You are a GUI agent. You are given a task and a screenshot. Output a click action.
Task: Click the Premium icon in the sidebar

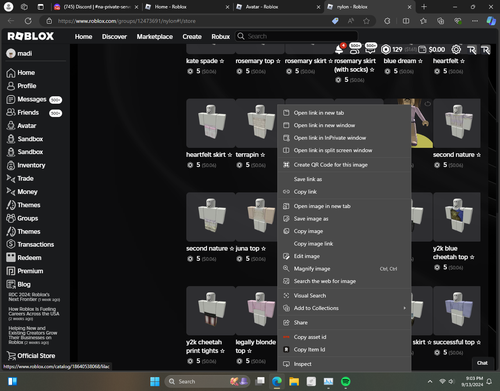coord(11,271)
